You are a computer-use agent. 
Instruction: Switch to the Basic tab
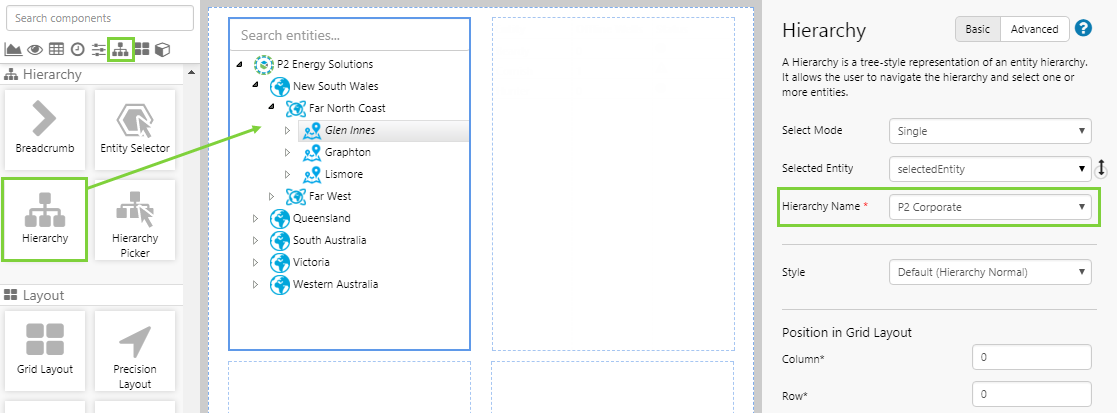[977, 29]
